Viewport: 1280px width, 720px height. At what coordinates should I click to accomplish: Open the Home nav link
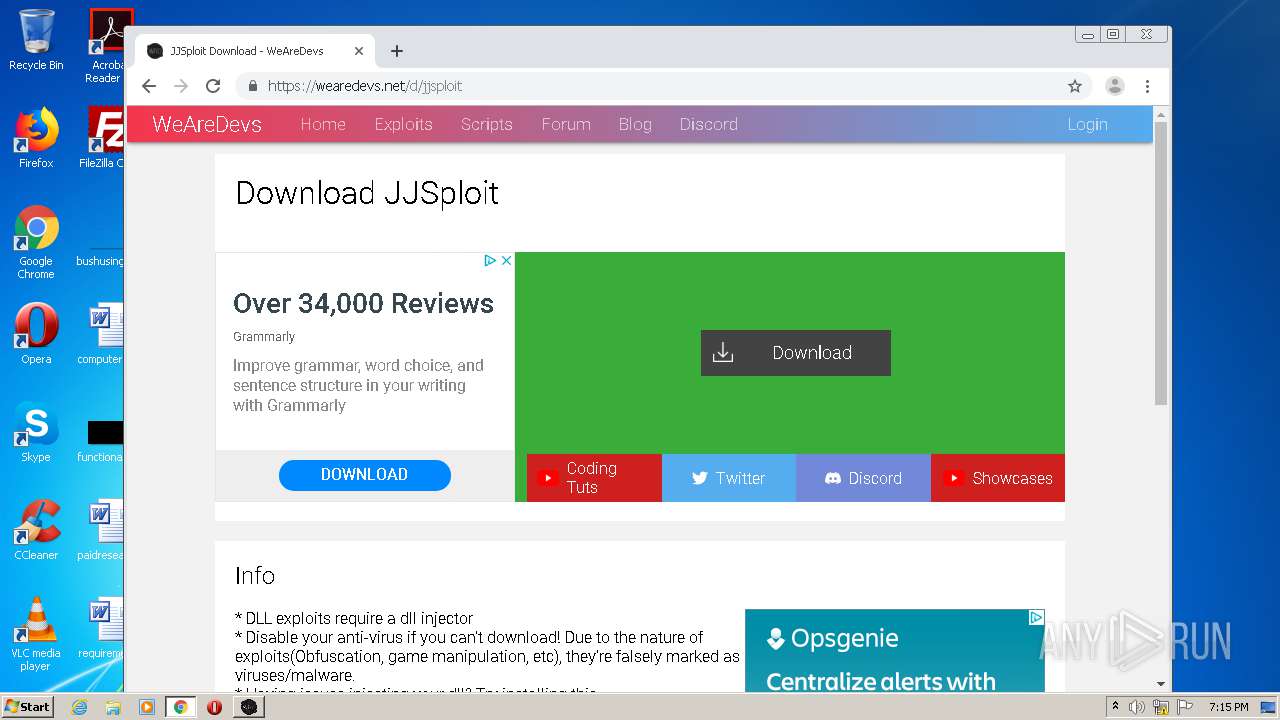pyautogui.click(x=323, y=124)
